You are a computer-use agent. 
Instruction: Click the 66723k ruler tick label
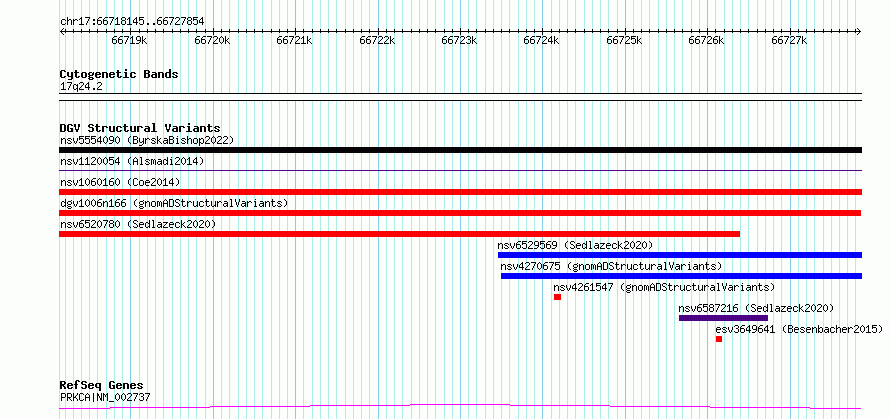pyautogui.click(x=460, y=41)
